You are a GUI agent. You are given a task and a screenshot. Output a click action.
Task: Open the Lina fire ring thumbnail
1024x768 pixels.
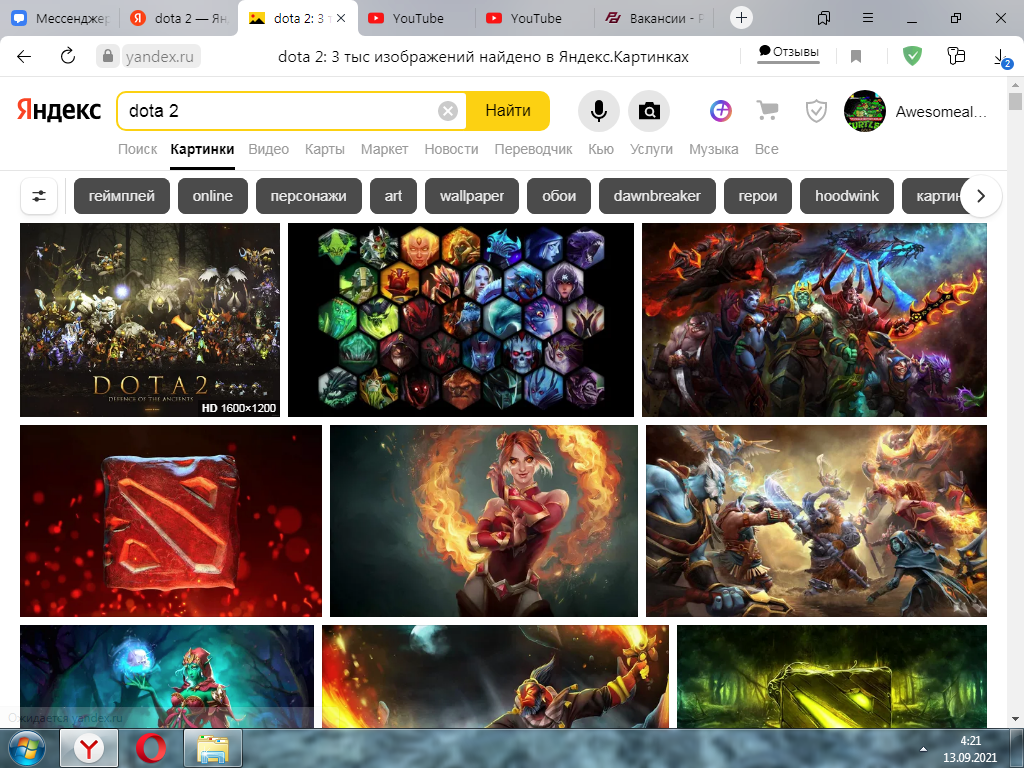[x=483, y=520]
